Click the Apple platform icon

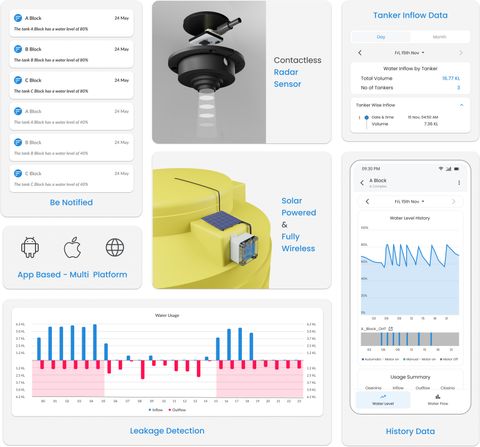click(x=72, y=247)
